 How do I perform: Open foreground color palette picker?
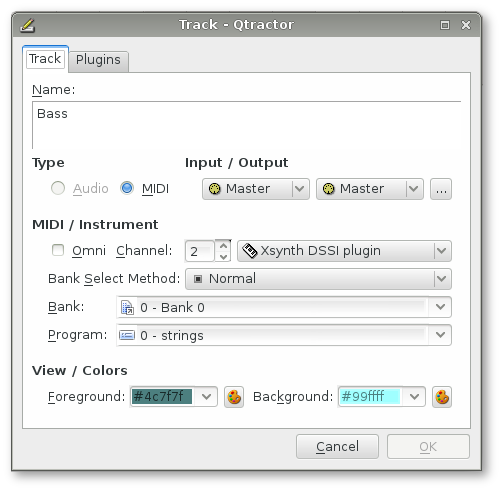234,397
